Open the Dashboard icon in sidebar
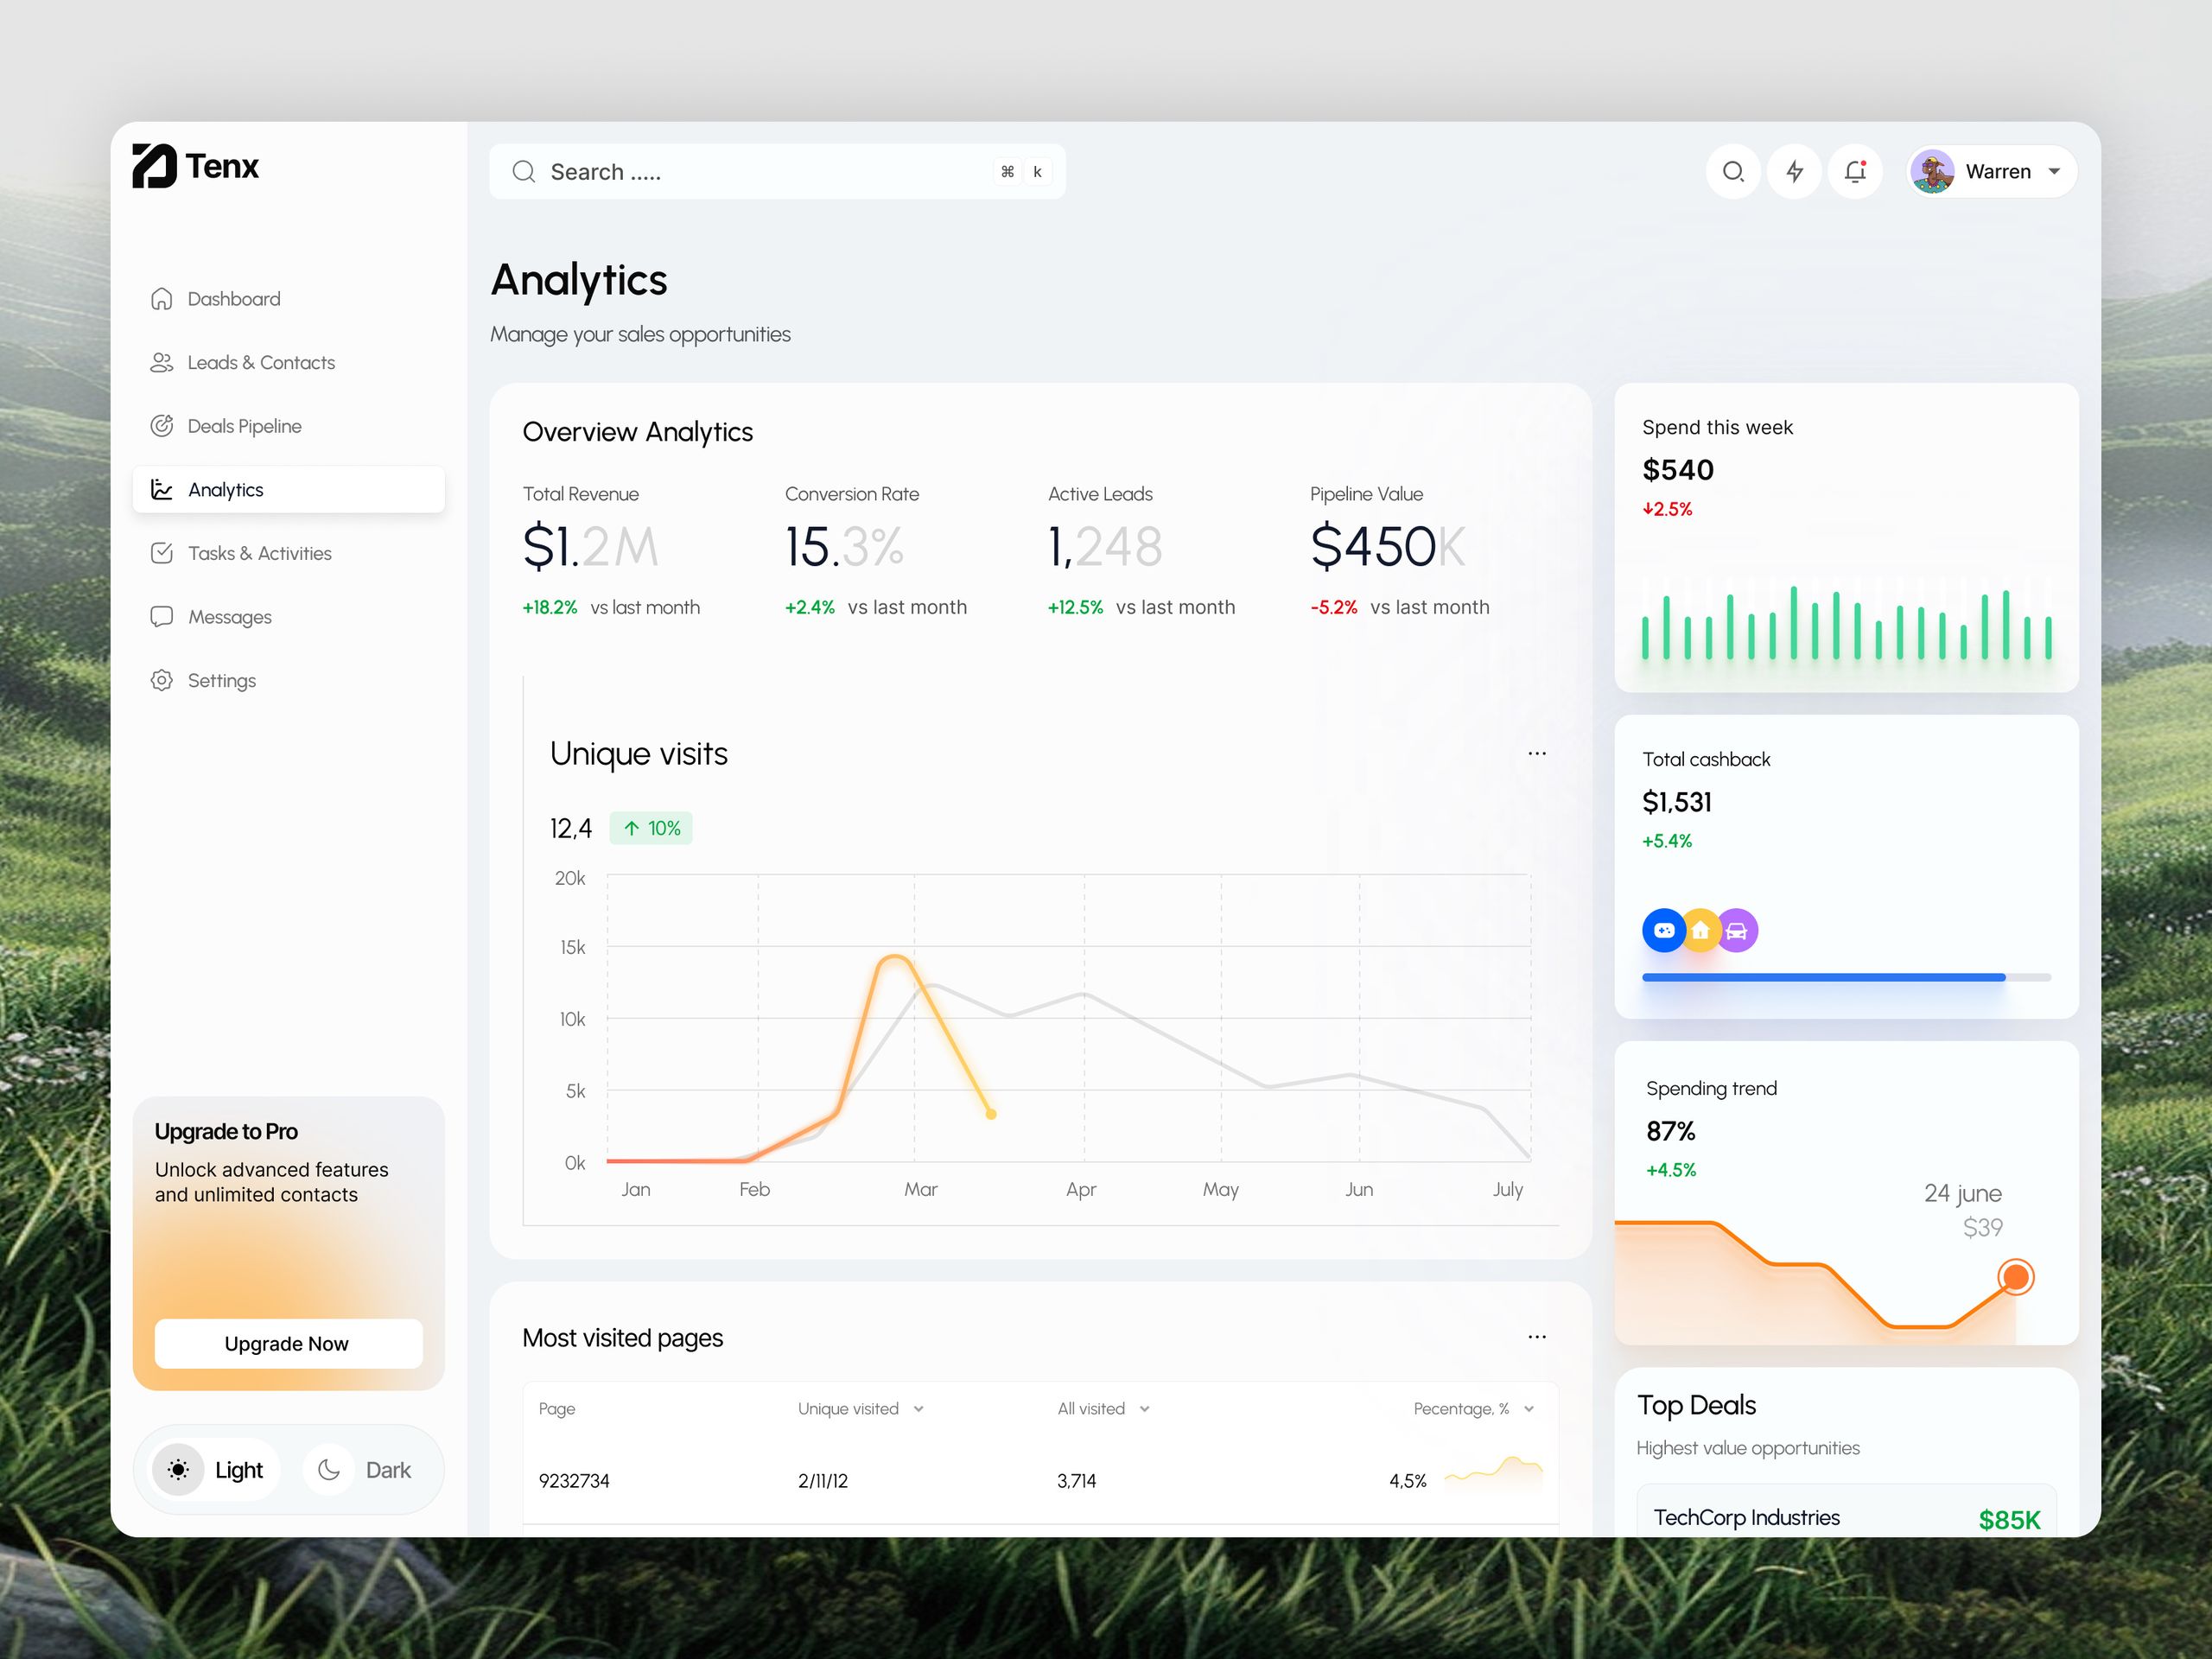2212x1659 pixels. click(162, 298)
